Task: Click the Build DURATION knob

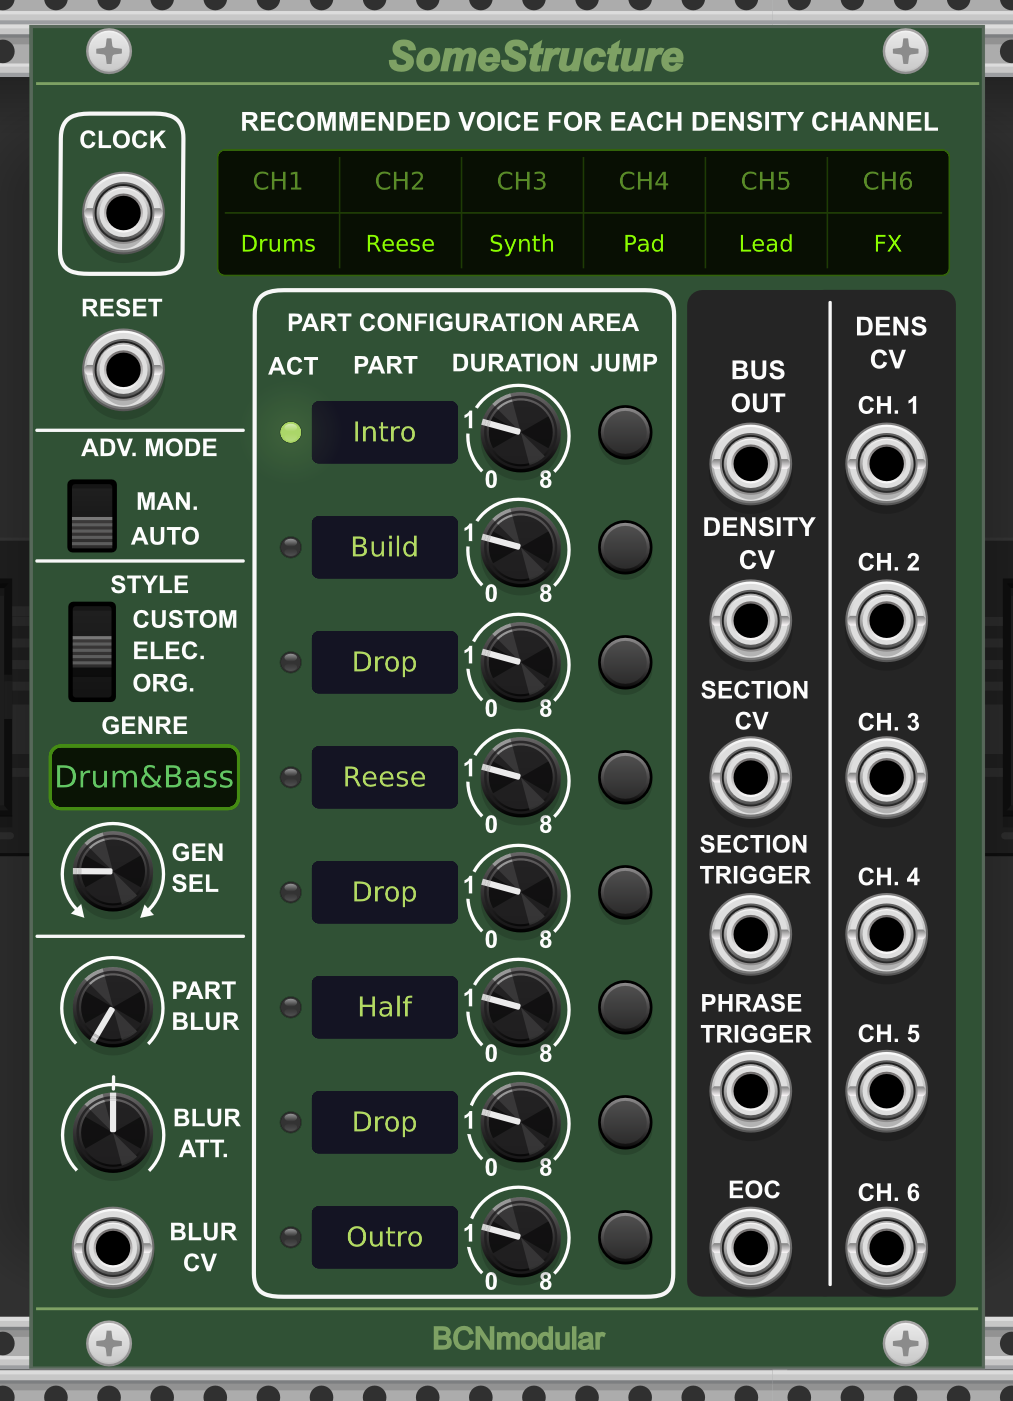Action: [520, 548]
